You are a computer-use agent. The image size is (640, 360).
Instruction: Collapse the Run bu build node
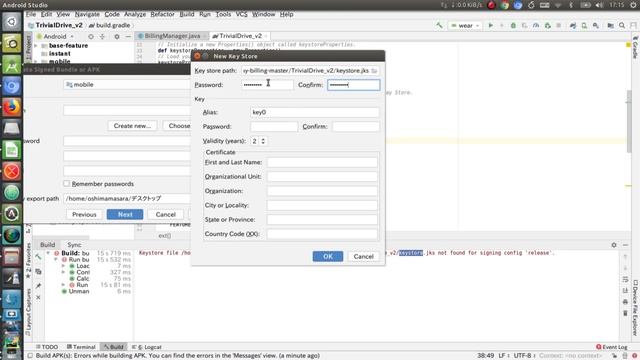(x=56, y=260)
